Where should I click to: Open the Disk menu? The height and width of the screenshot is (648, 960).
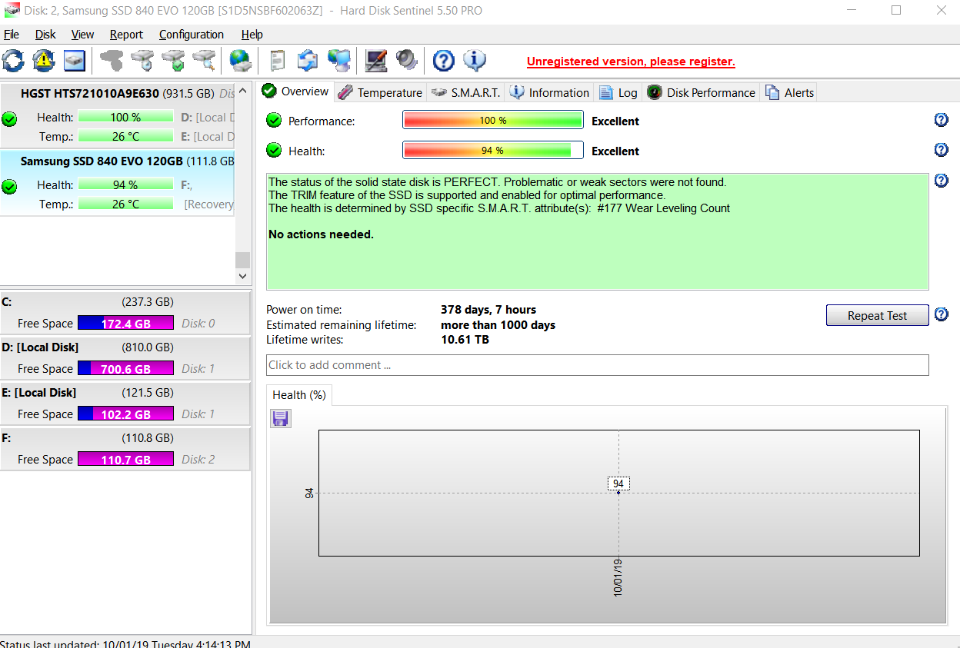[45, 34]
